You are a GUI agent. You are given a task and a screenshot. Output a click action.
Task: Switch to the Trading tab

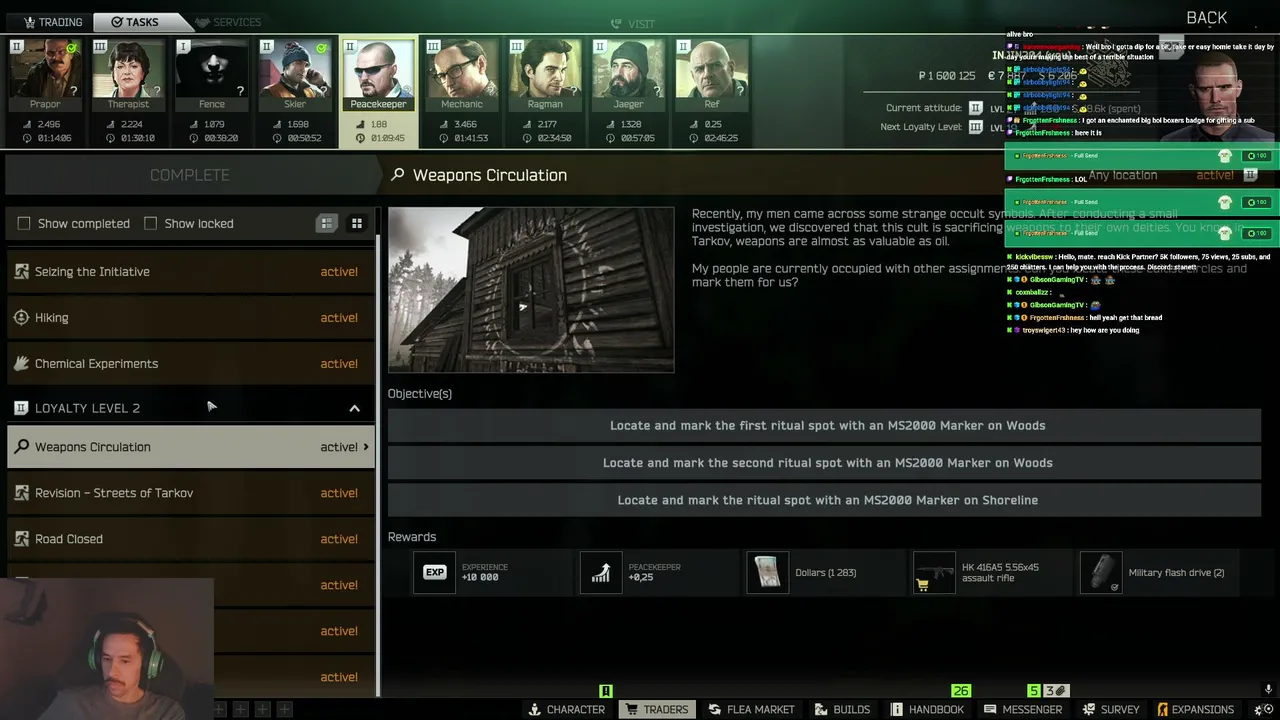click(x=52, y=22)
